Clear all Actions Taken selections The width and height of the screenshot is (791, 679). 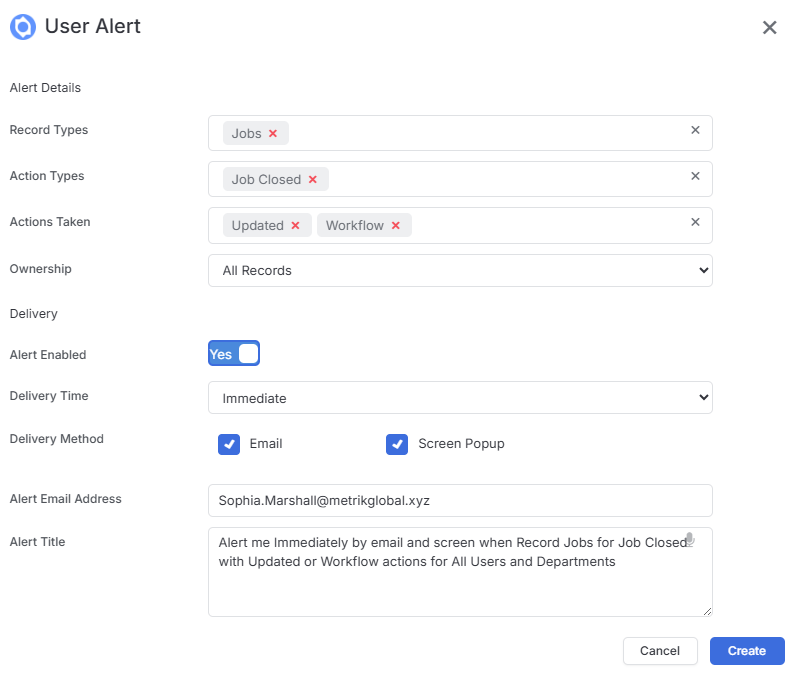pyautogui.click(x=695, y=221)
